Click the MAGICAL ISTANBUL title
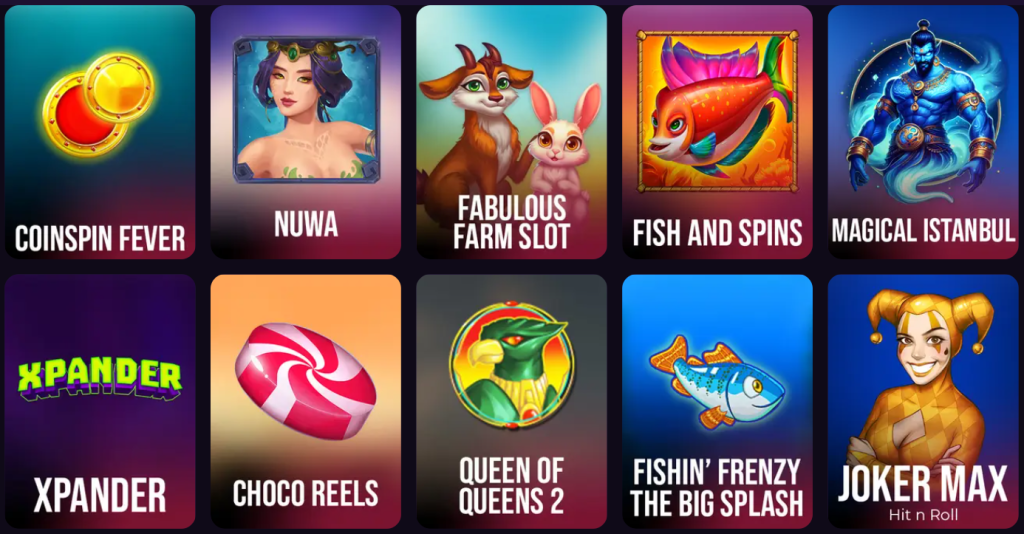 pyautogui.click(x=923, y=231)
